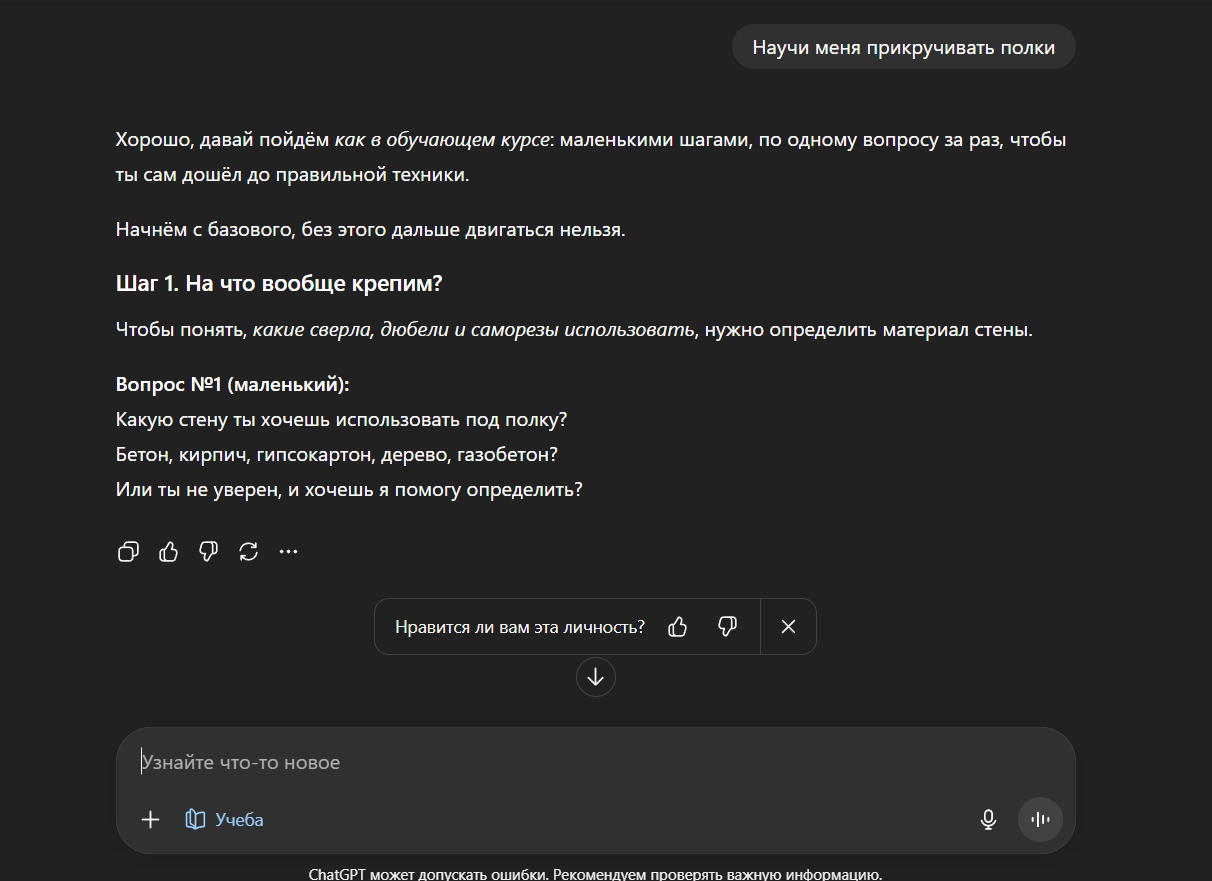
Task: Toggle the "Учеба" study mode chip
Action: [x=225, y=820]
